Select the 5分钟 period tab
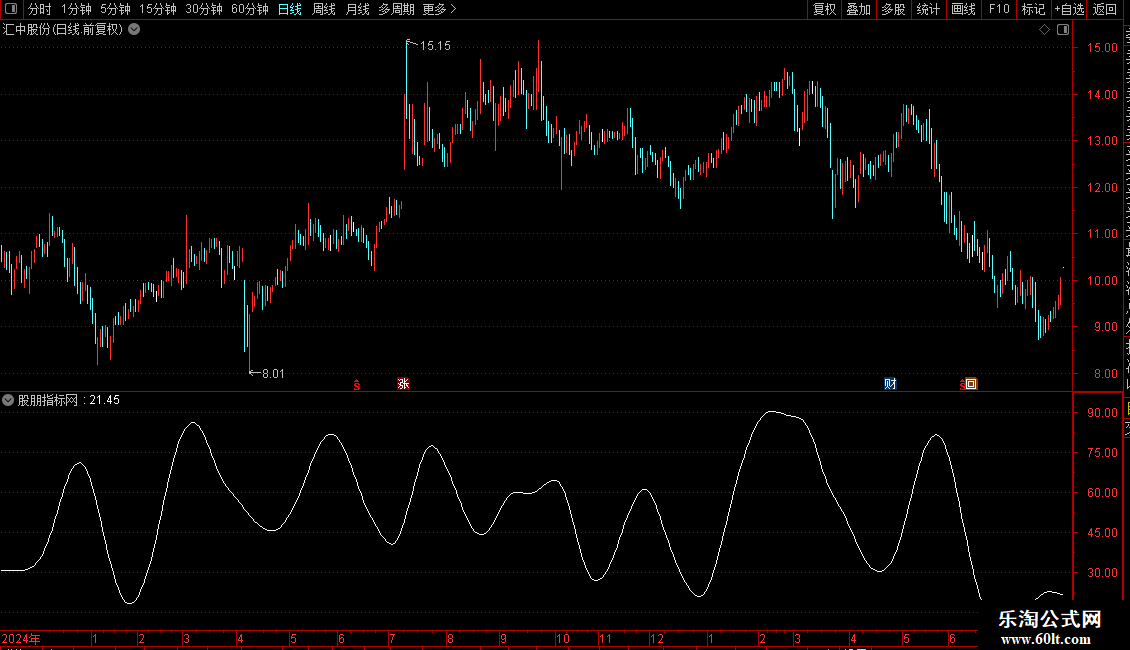The width and height of the screenshot is (1130, 650). click(x=115, y=9)
